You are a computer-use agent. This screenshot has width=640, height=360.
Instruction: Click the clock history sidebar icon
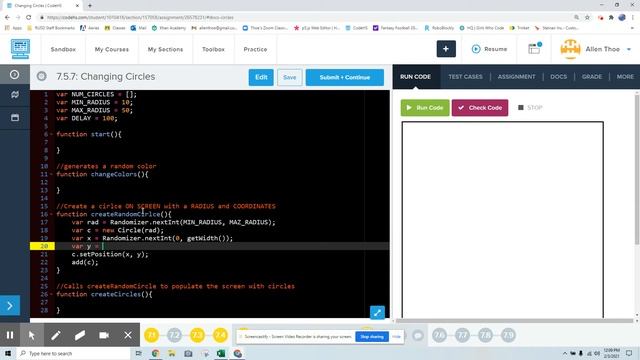click(x=15, y=75)
